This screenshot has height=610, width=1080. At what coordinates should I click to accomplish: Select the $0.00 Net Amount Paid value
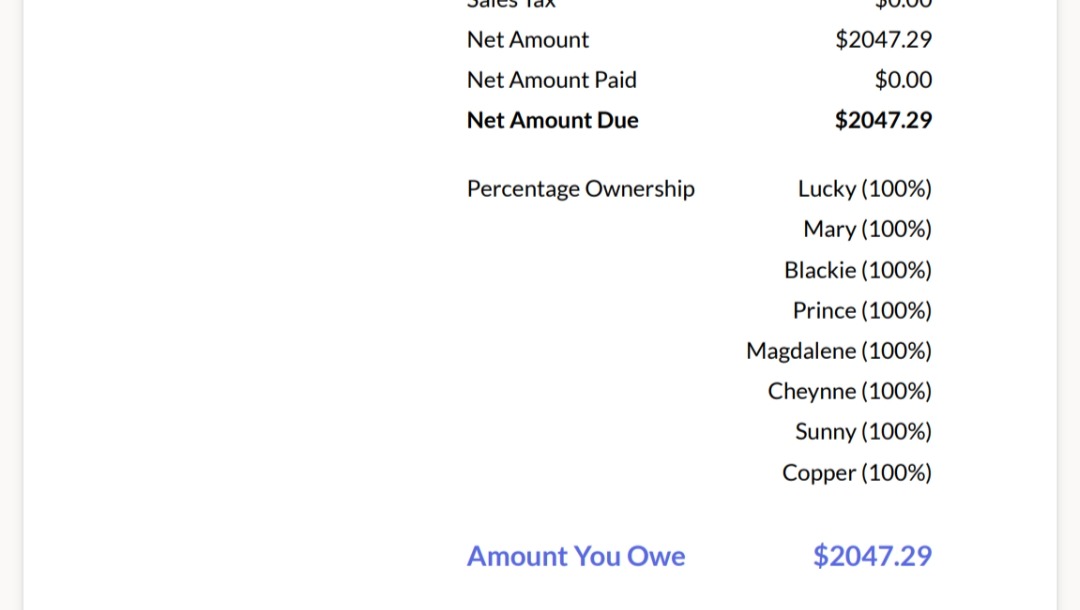point(903,80)
